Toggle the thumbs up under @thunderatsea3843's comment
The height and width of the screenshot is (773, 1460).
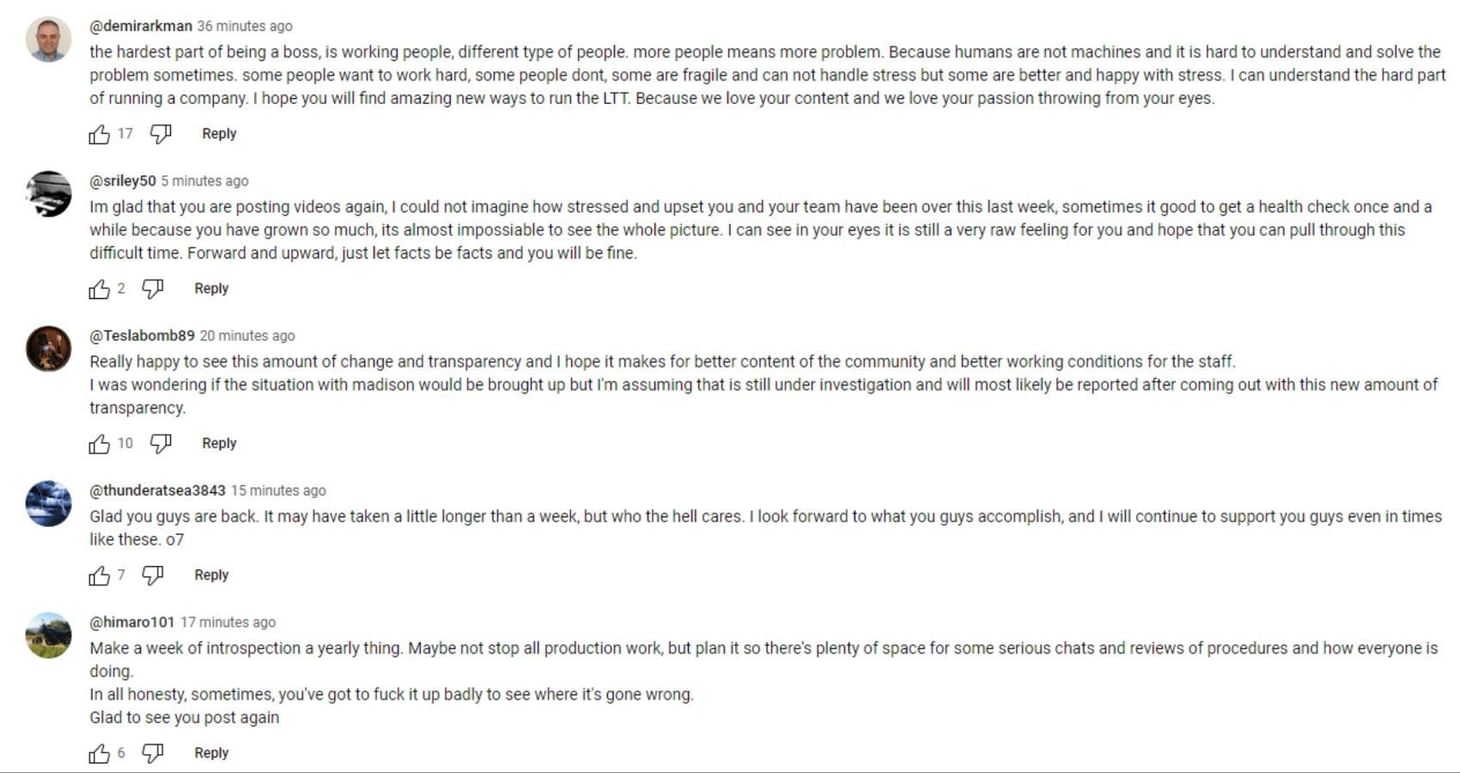(x=98, y=575)
